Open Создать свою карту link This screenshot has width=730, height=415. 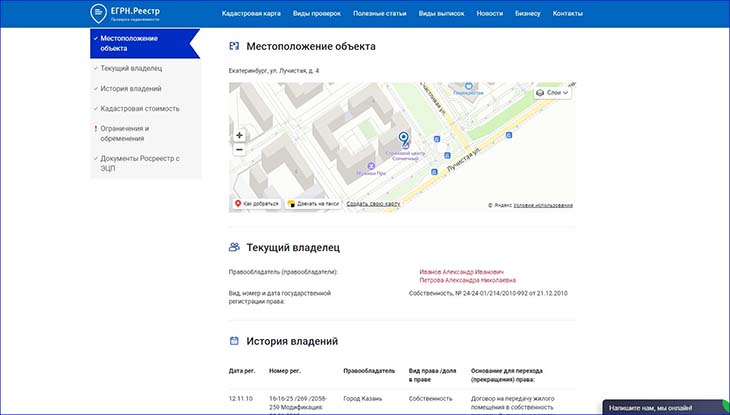pyautogui.click(x=373, y=204)
